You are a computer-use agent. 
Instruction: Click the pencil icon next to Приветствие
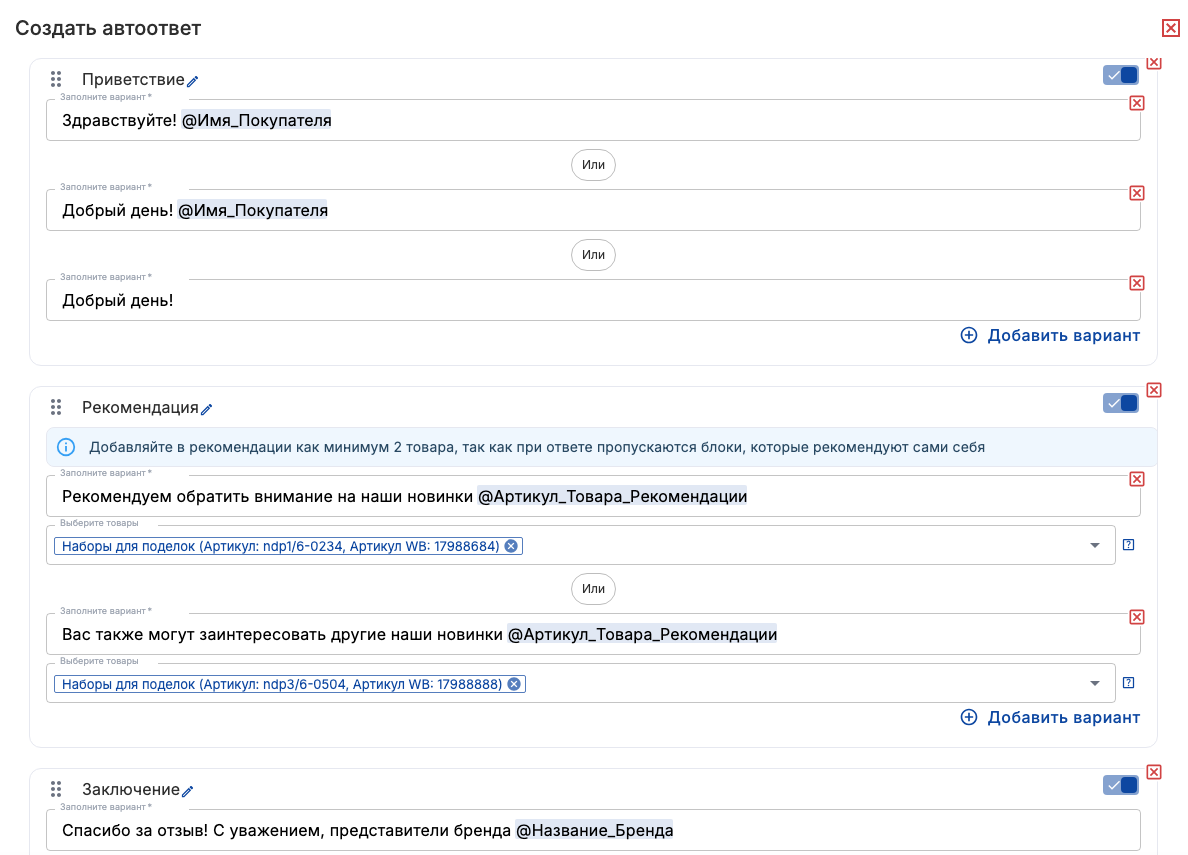click(193, 81)
